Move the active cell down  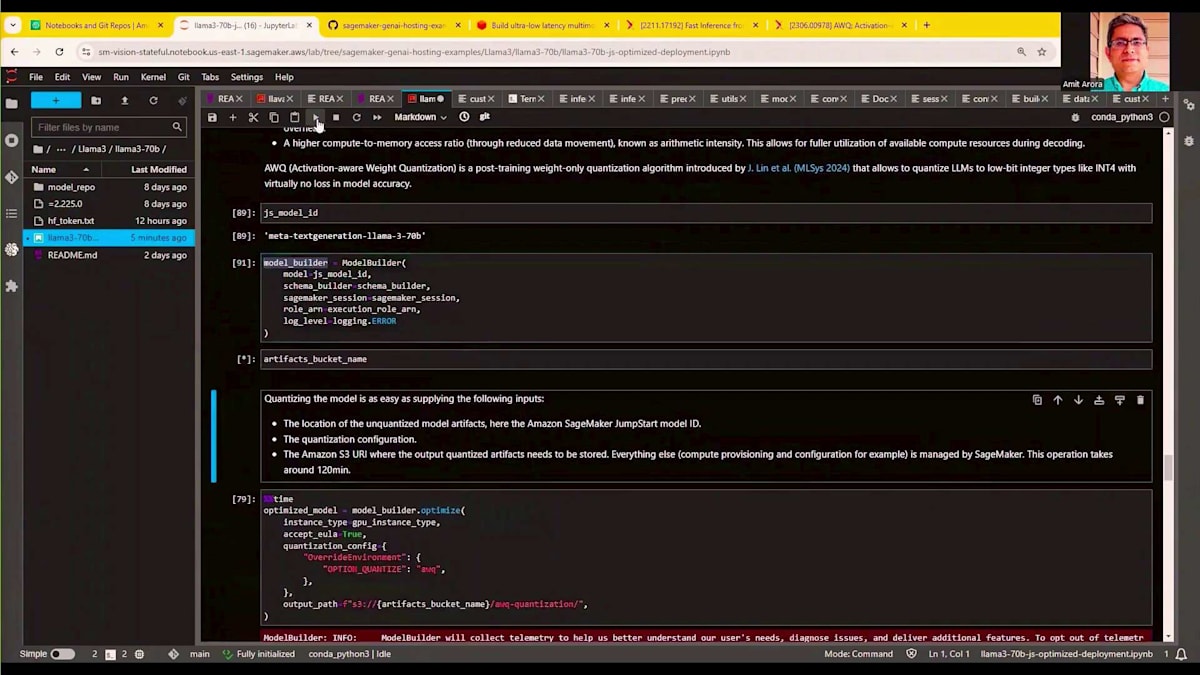tap(1078, 400)
